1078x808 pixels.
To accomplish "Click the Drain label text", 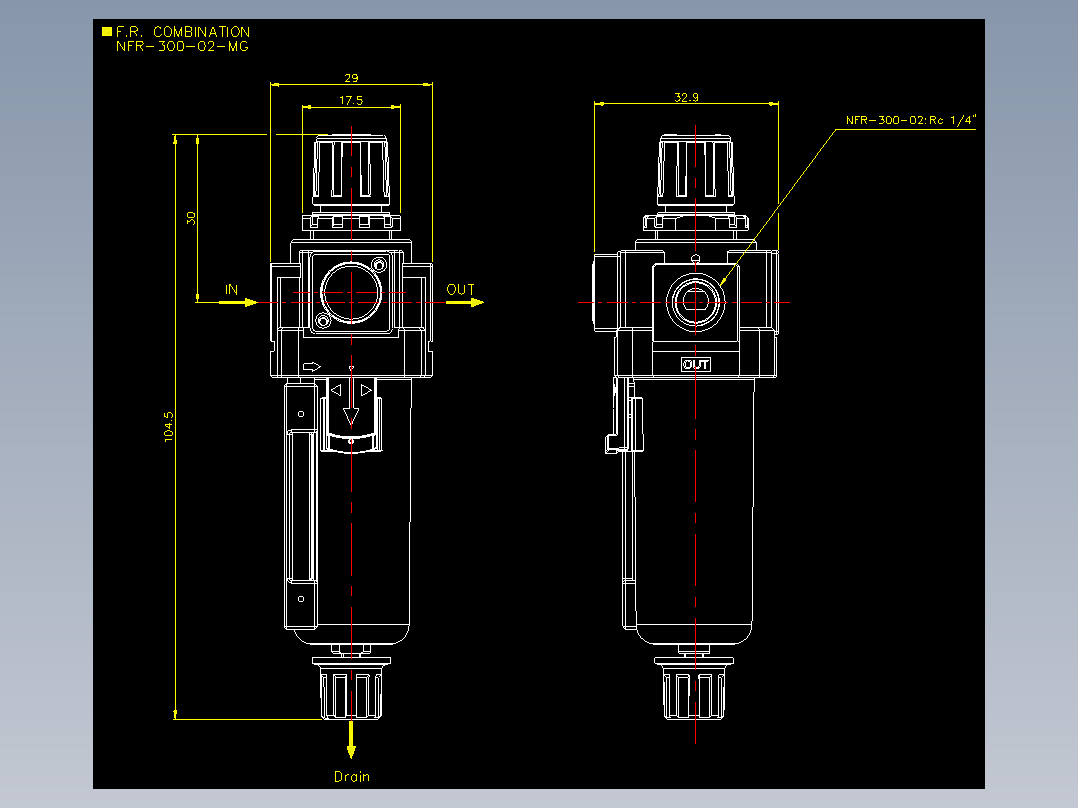I will (351, 776).
